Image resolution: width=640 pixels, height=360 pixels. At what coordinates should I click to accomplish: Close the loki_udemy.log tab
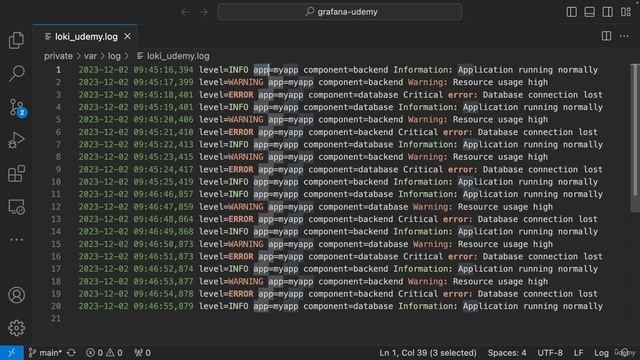[128, 36]
